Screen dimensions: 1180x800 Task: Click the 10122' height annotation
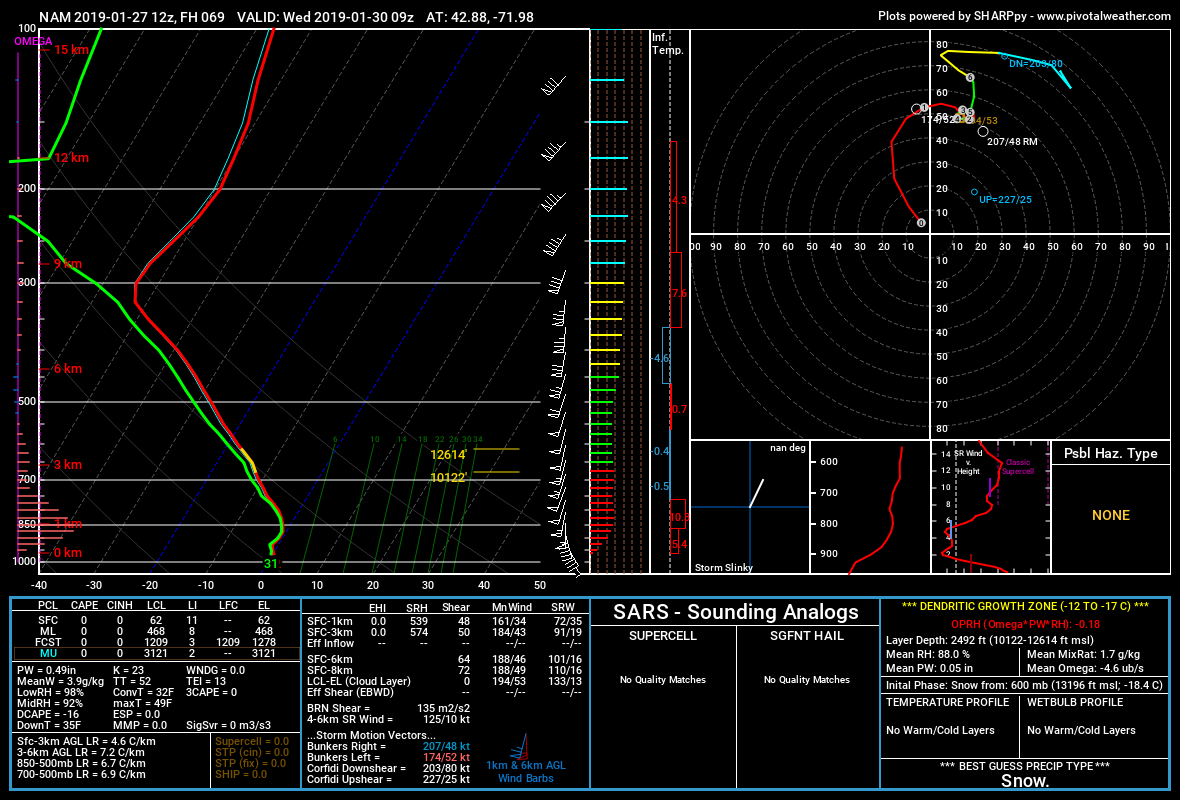point(449,477)
